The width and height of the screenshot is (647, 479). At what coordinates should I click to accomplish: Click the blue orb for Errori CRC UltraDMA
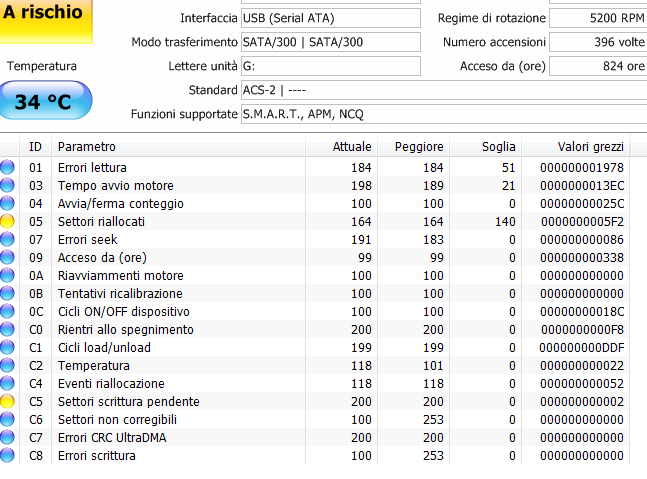(x=8, y=437)
